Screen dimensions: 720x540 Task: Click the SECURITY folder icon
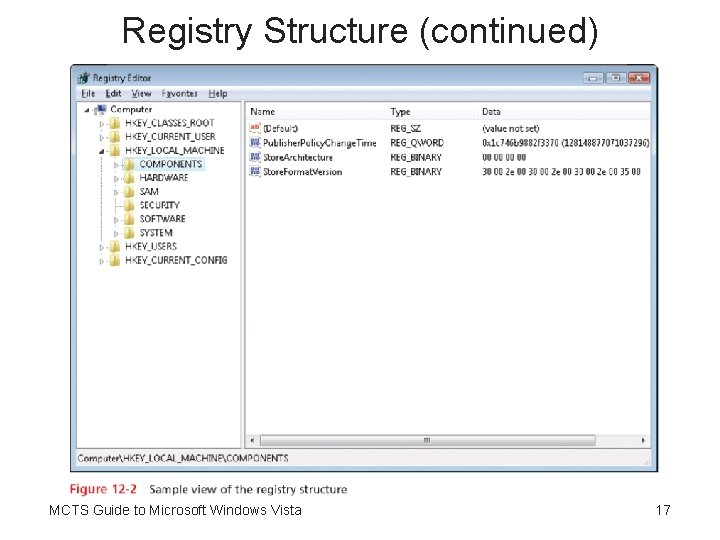[129, 205]
